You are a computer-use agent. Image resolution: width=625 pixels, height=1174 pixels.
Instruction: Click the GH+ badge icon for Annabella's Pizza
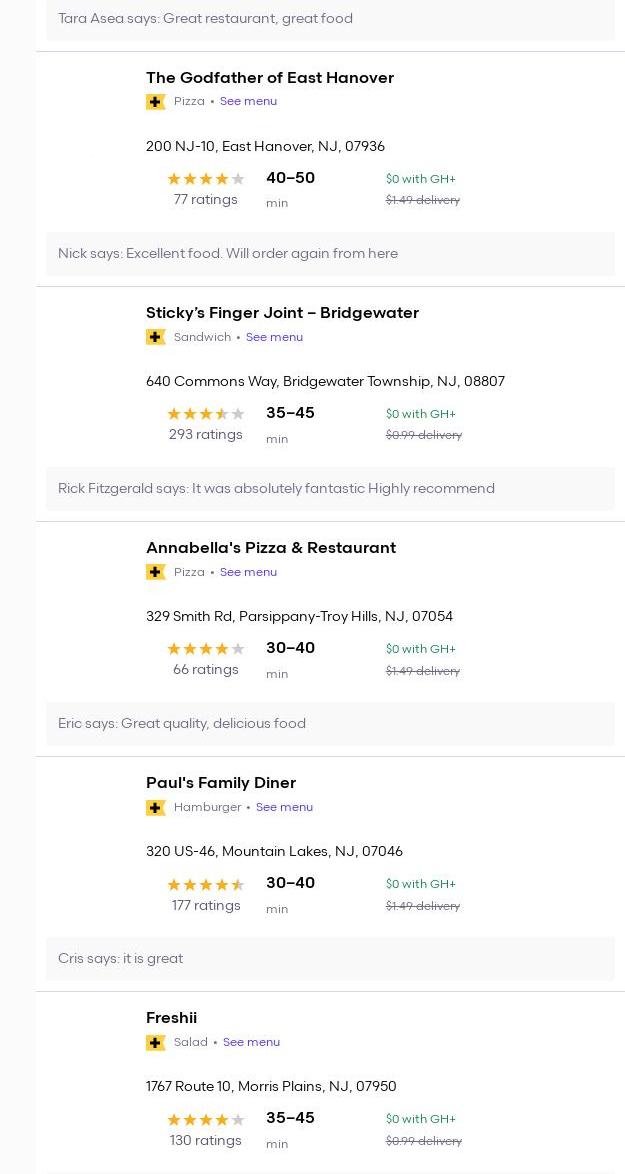pos(155,572)
